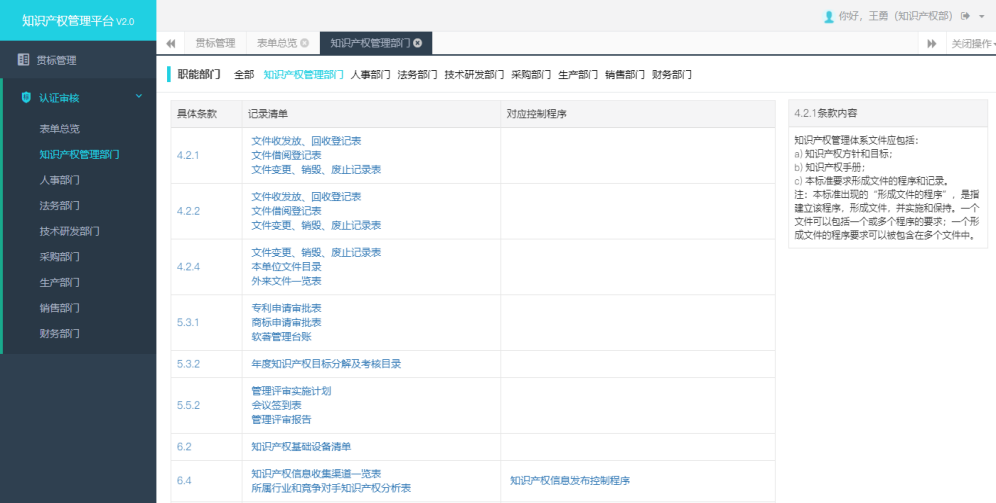
Task: Close the 知识产权管理部门 tab
Action: click(x=417, y=43)
